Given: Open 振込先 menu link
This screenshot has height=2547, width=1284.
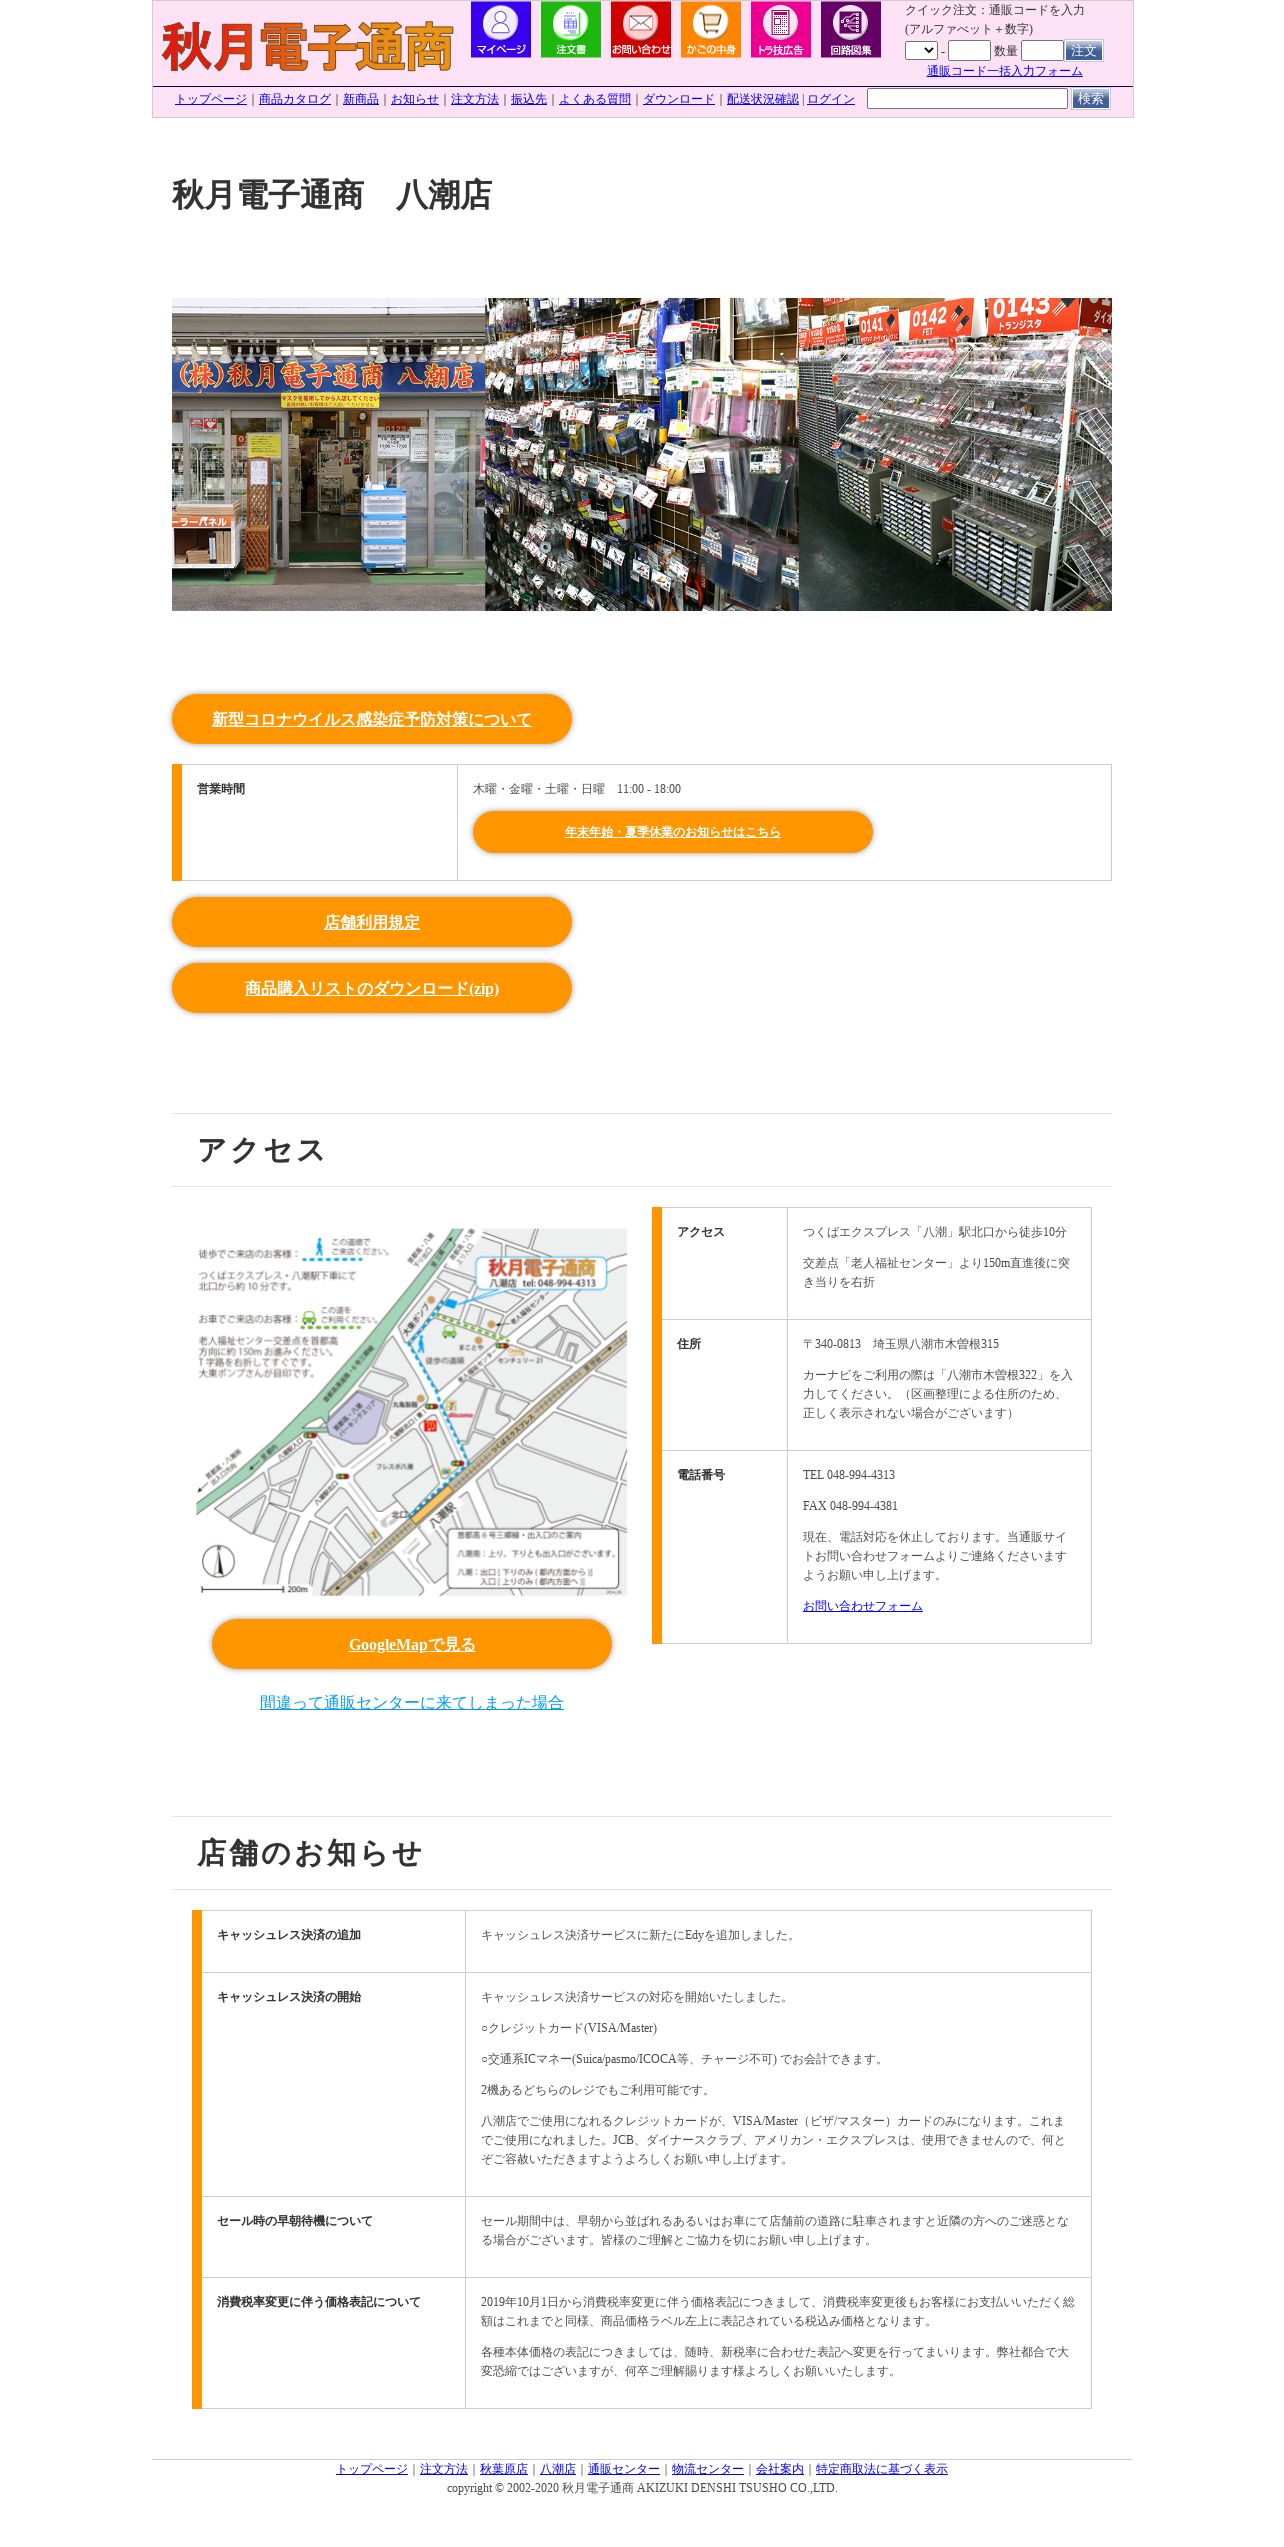Looking at the screenshot, I should point(529,99).
